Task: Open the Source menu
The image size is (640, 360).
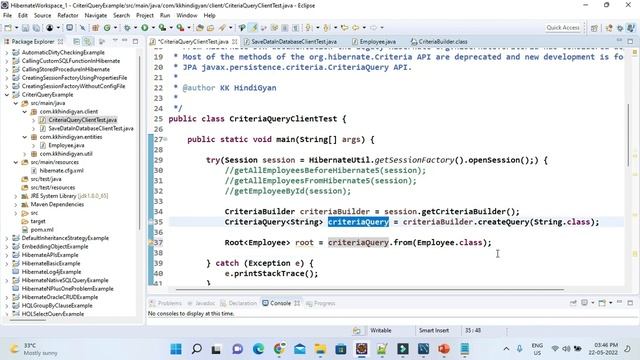Action: (x=42, y=16)
